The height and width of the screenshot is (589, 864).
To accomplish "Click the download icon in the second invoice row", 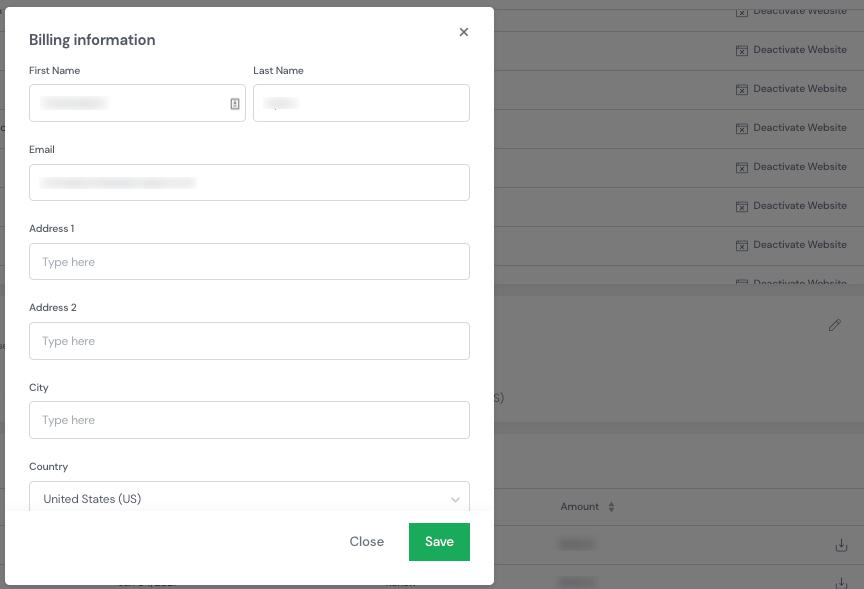I will tap(841, 582).
